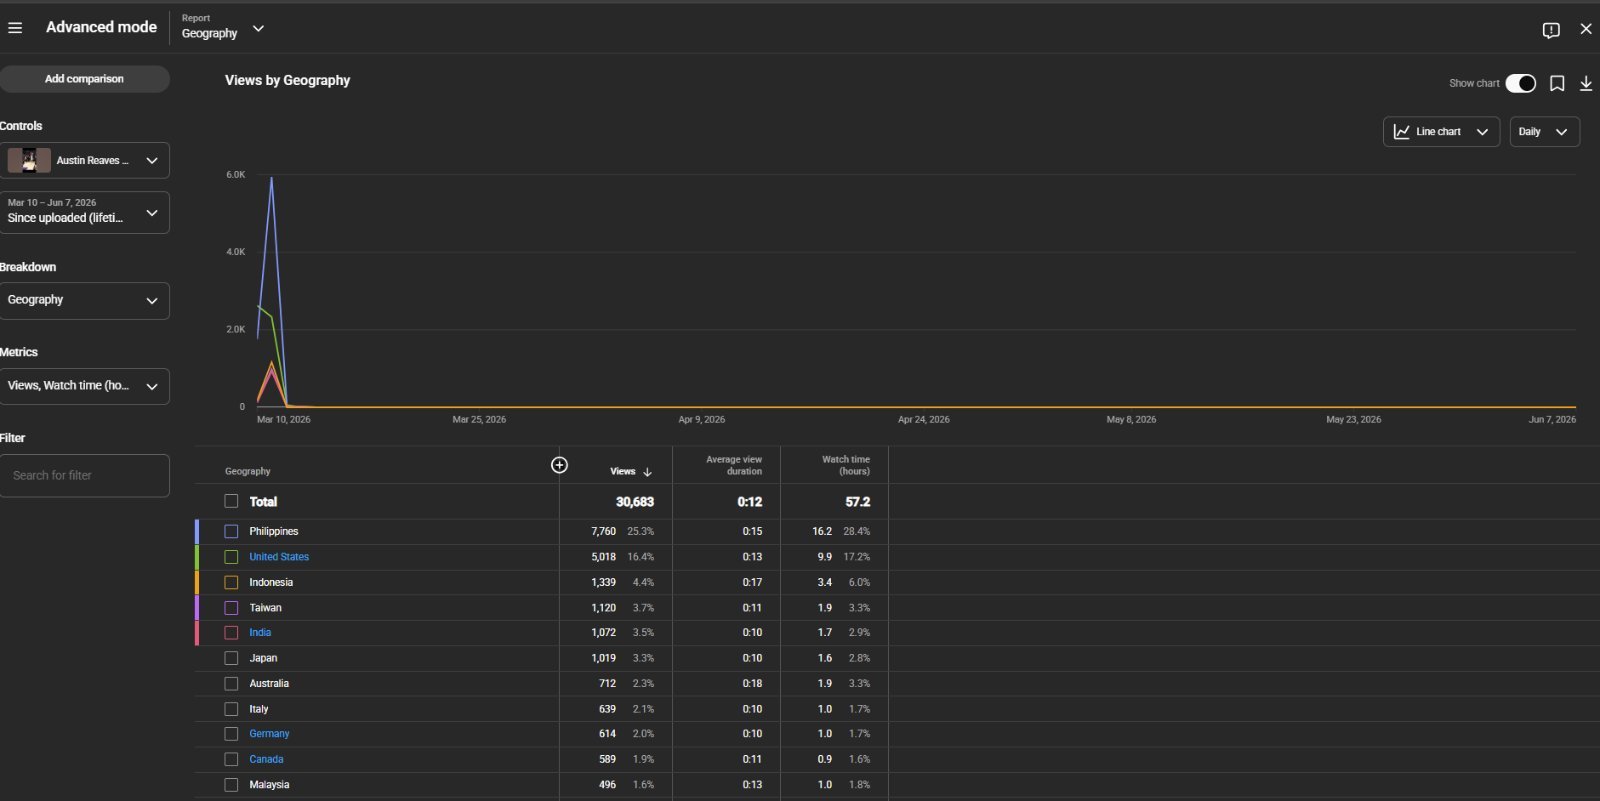Open the United States link
Screen dimensions: 1600x801
[279, 557]
